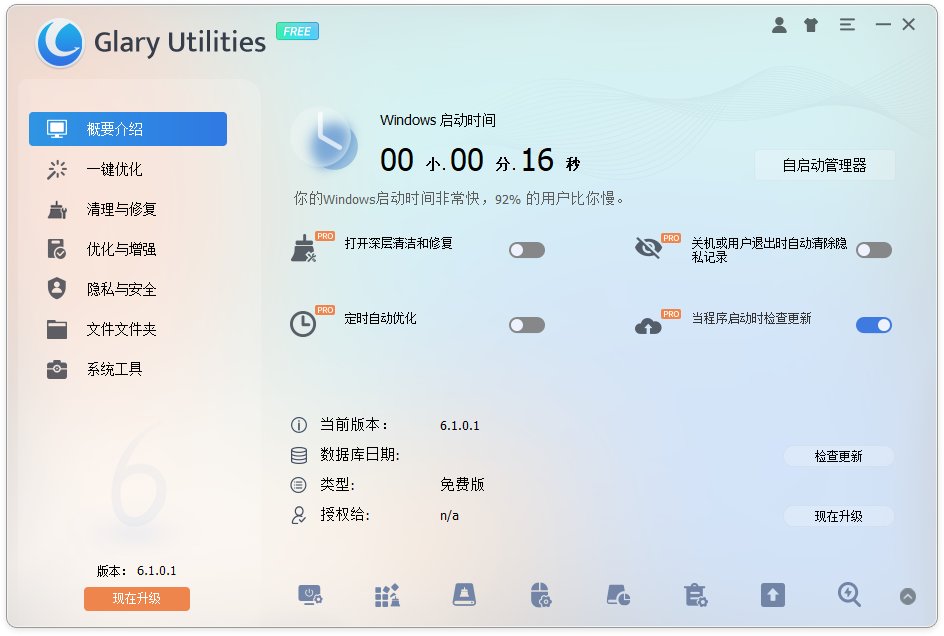Click the crossed-eye privacy PRO icon
Viewport: 944px width, 636px height.
tap(648, 248)
